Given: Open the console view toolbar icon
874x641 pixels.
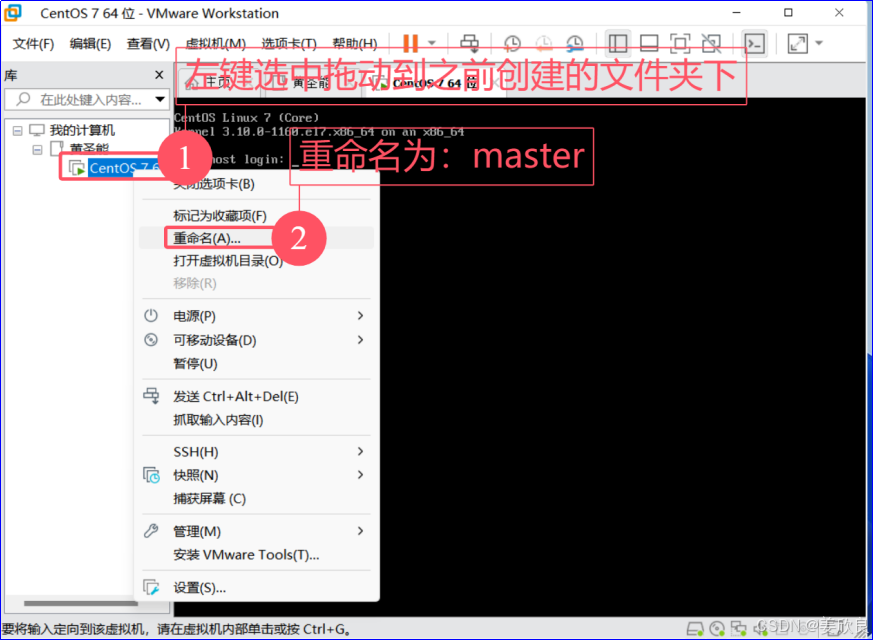Looking at the screenshot, I should pos(755,43).
